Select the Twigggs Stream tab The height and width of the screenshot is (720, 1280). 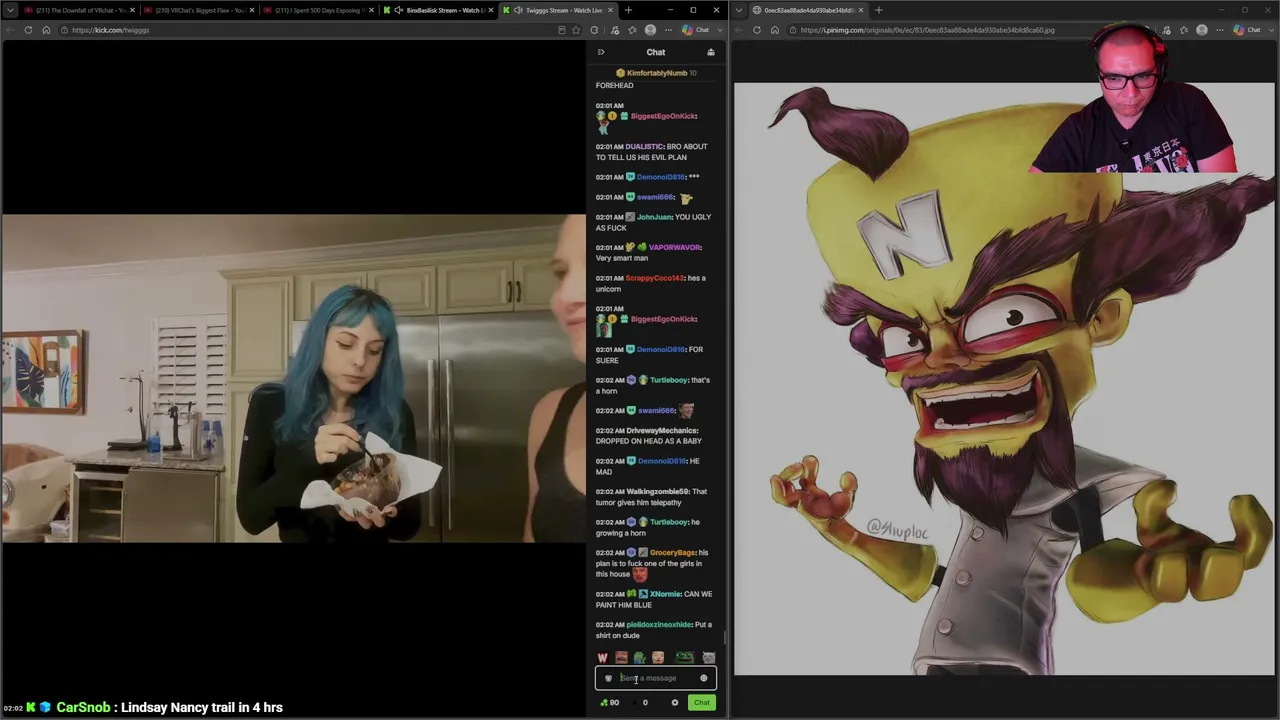click(x=557, y=10)
